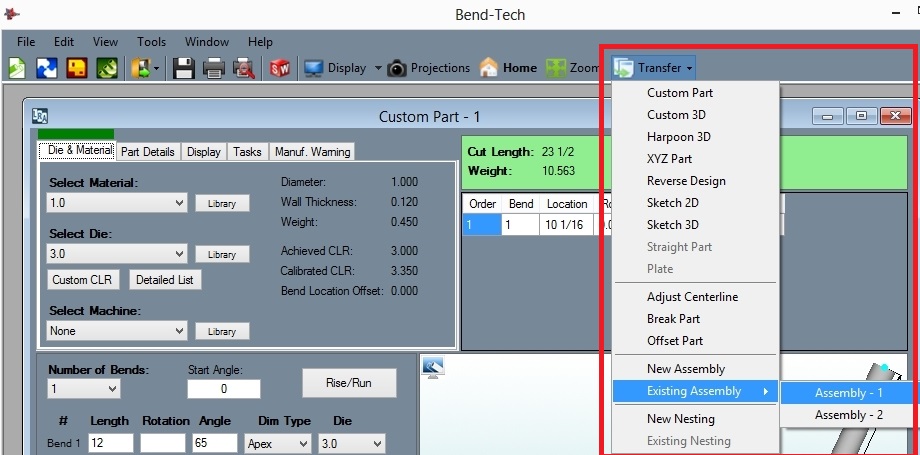Open the Select Machine dropdown
Viewport: 920px width, 455px height.
click(117, 331)
